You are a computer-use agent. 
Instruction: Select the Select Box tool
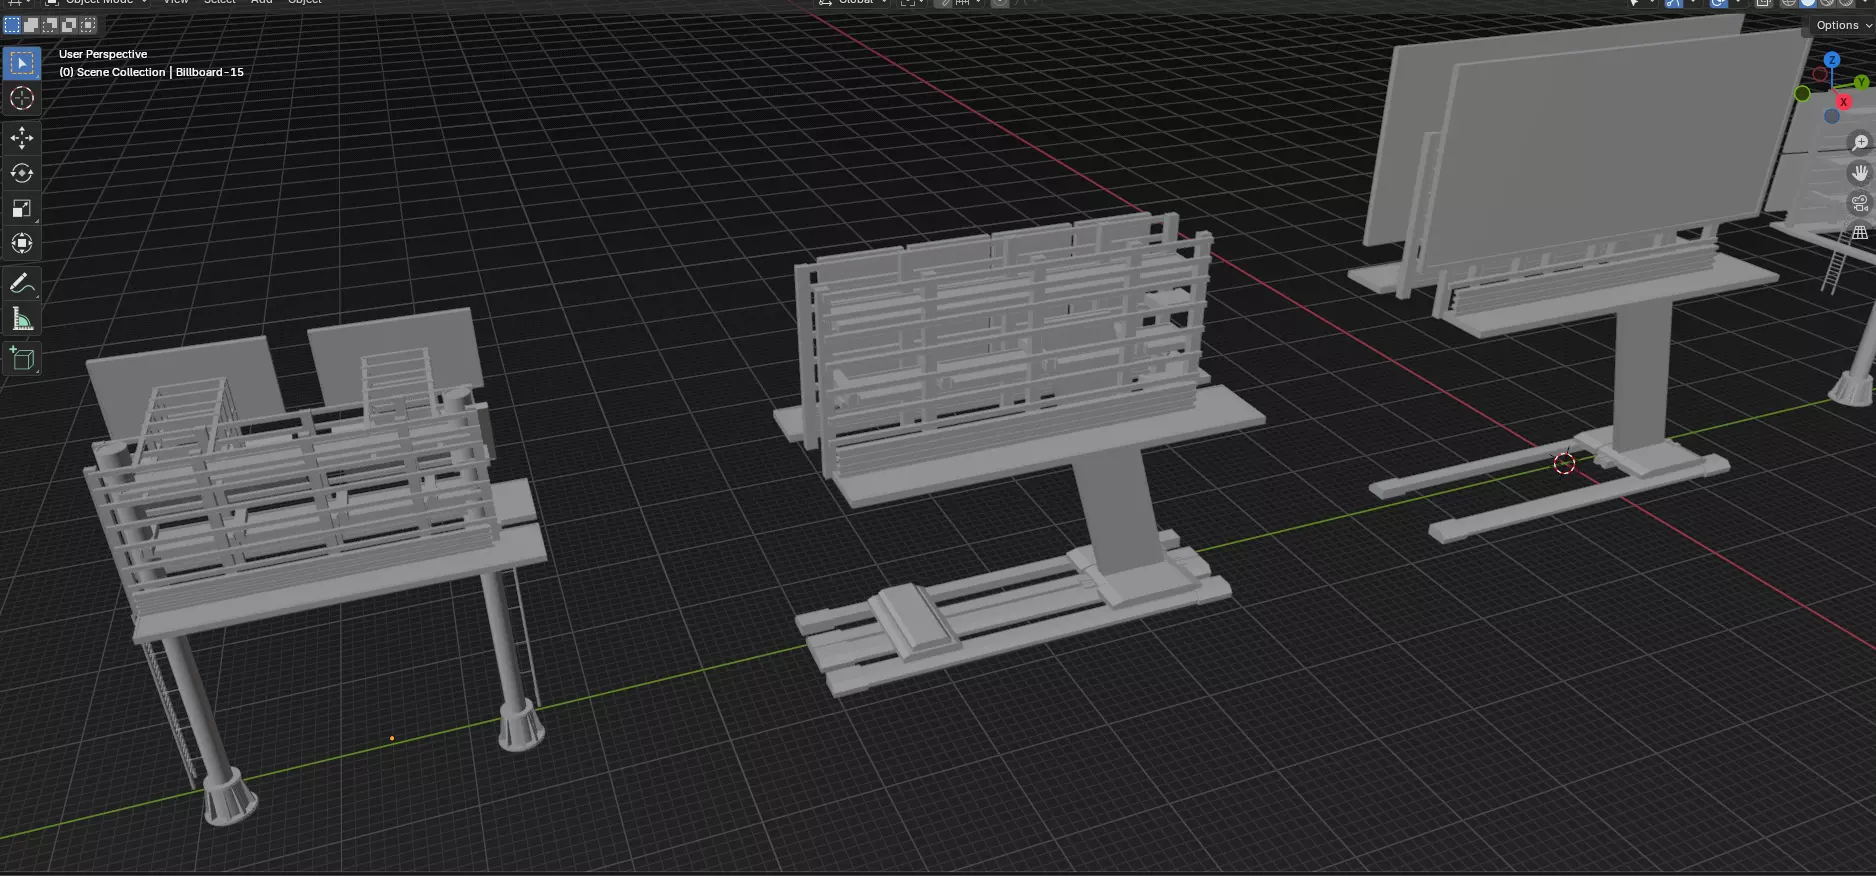(22, 63)
